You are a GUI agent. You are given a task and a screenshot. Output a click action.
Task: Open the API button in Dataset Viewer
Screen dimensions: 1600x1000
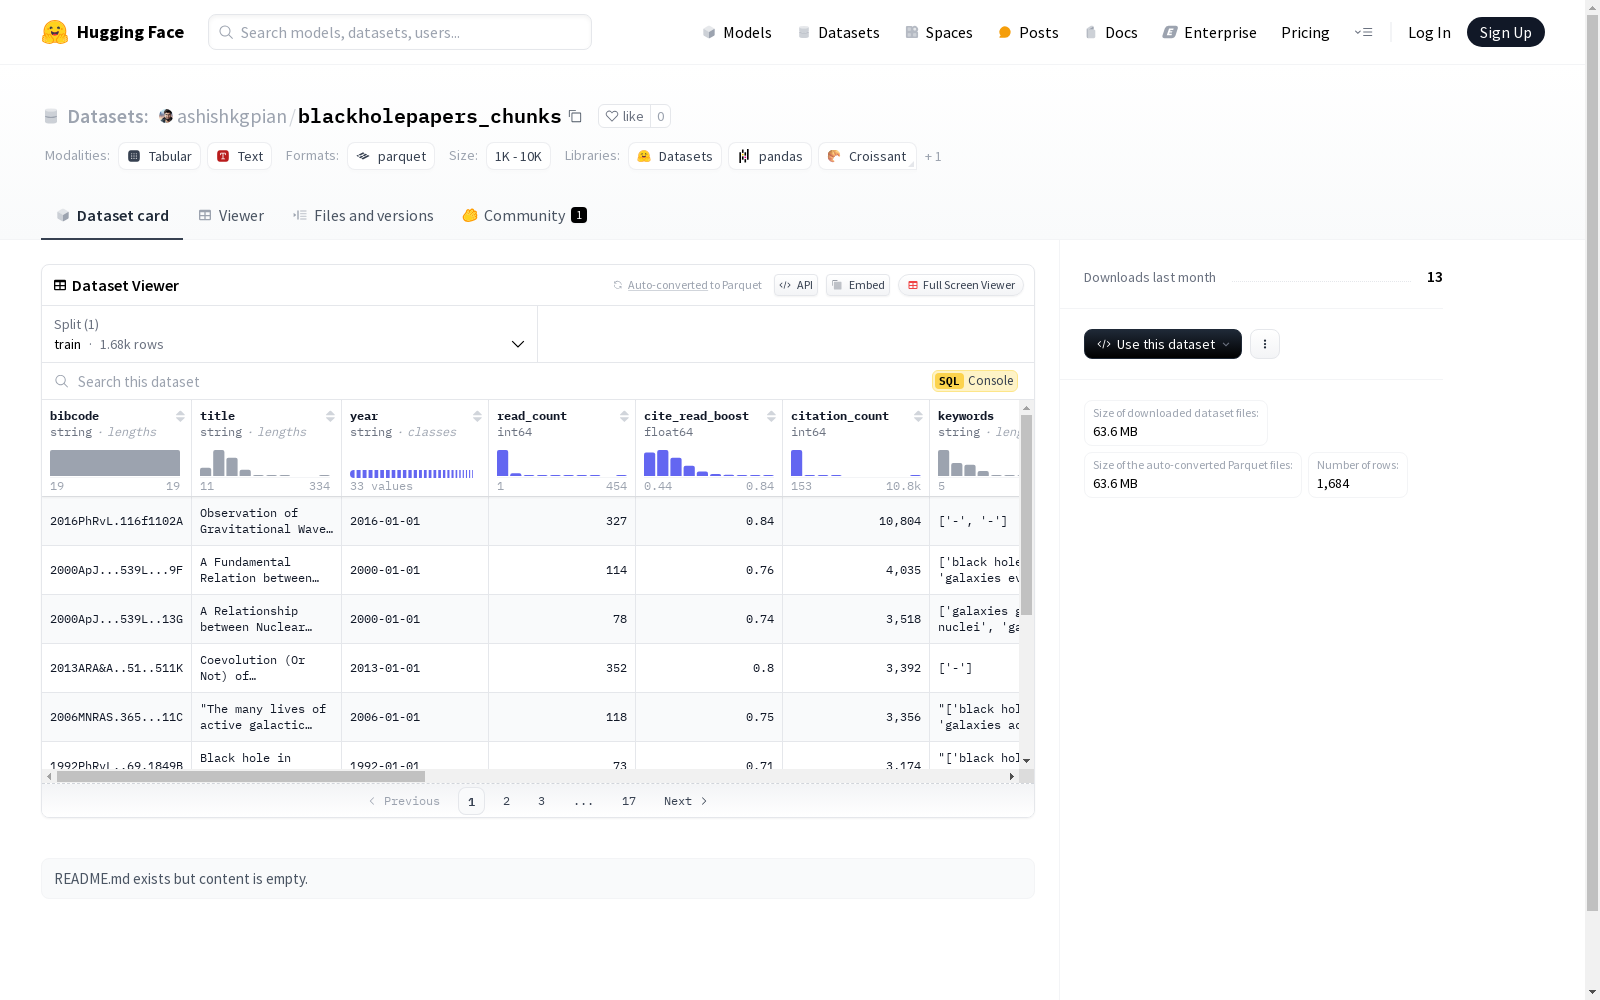(x=796, y=285)
